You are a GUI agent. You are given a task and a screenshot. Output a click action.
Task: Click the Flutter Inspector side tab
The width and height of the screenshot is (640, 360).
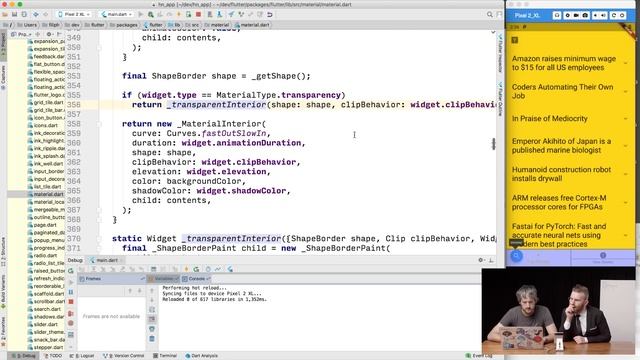coord(500,53)
